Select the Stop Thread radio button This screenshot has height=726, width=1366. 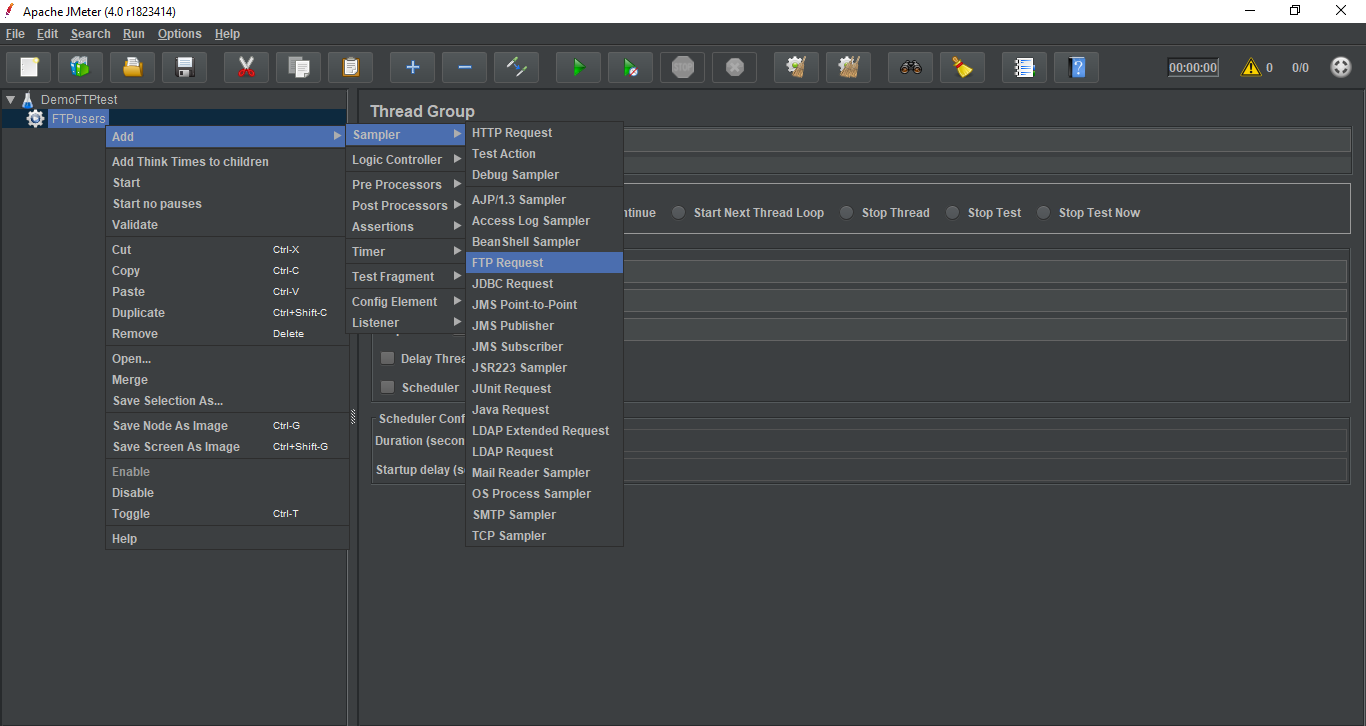pyautogui.click(x=847, y=213)
